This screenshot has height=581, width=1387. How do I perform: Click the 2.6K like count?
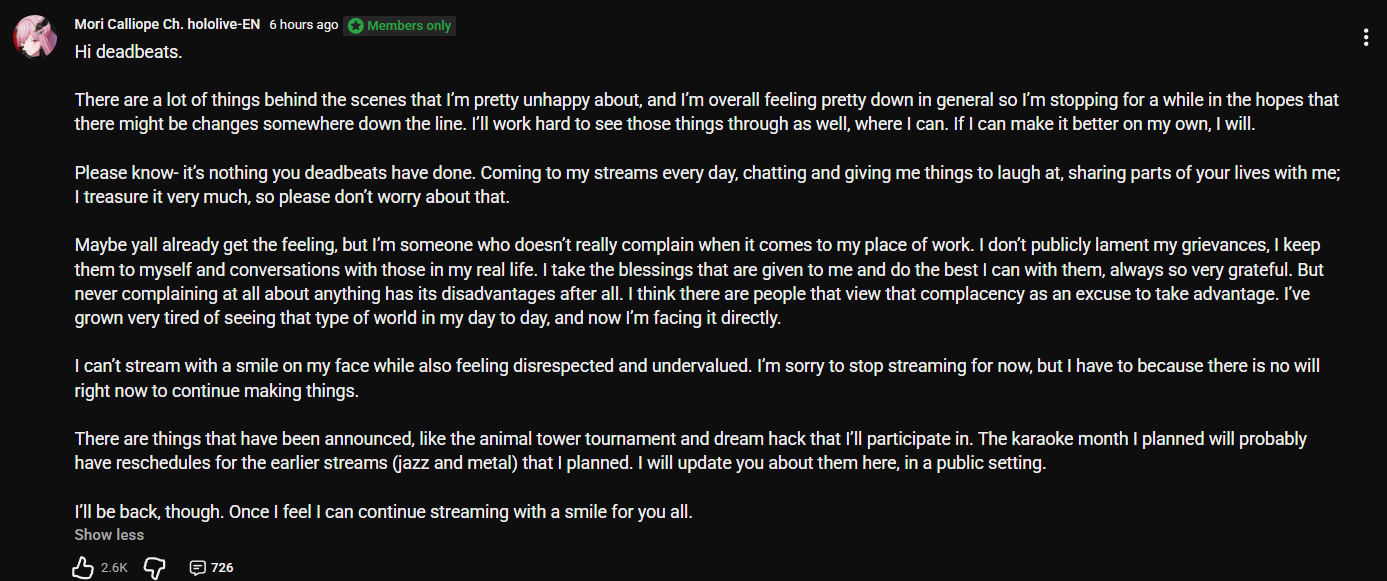tap(114, 568)
